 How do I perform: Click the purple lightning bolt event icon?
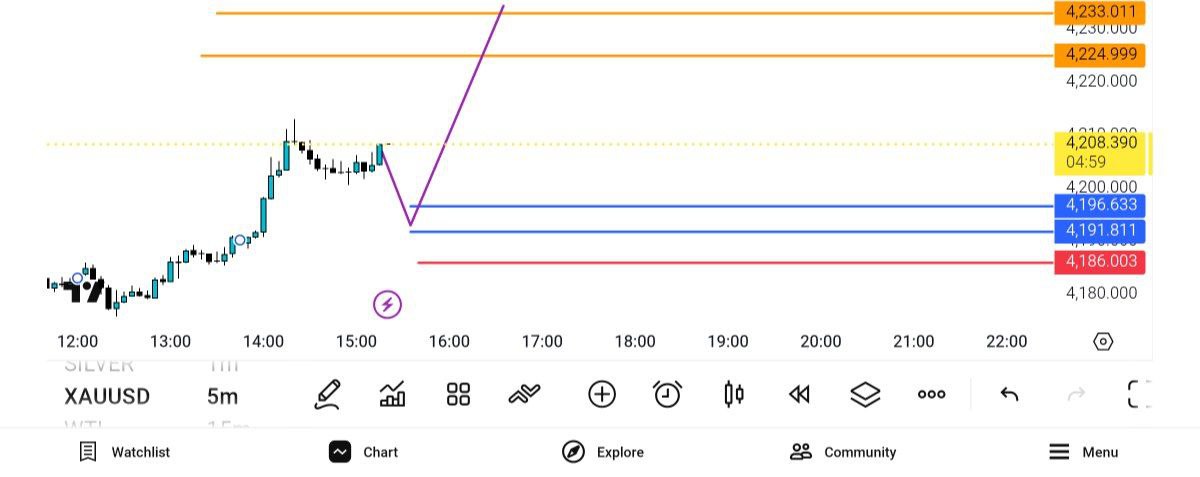click(387, 304)
